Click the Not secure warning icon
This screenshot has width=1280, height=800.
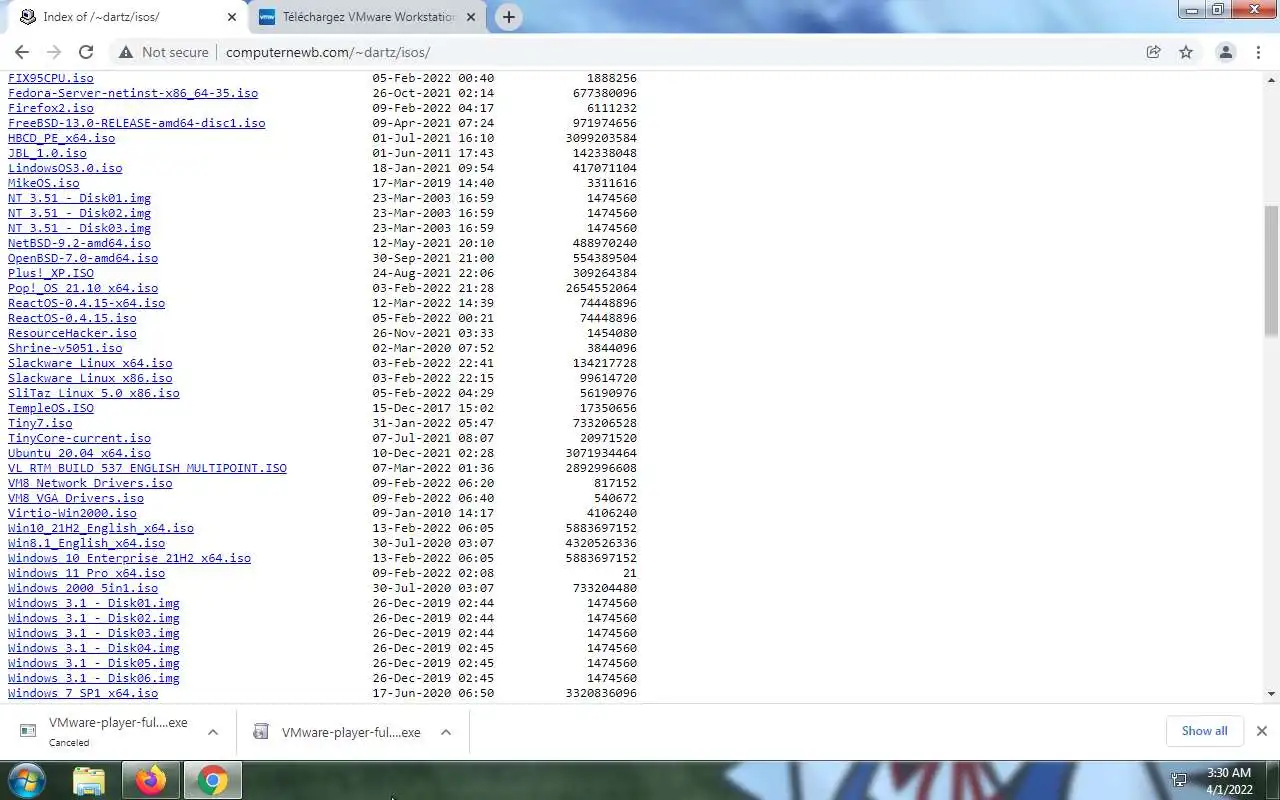[x=125, y=52]
